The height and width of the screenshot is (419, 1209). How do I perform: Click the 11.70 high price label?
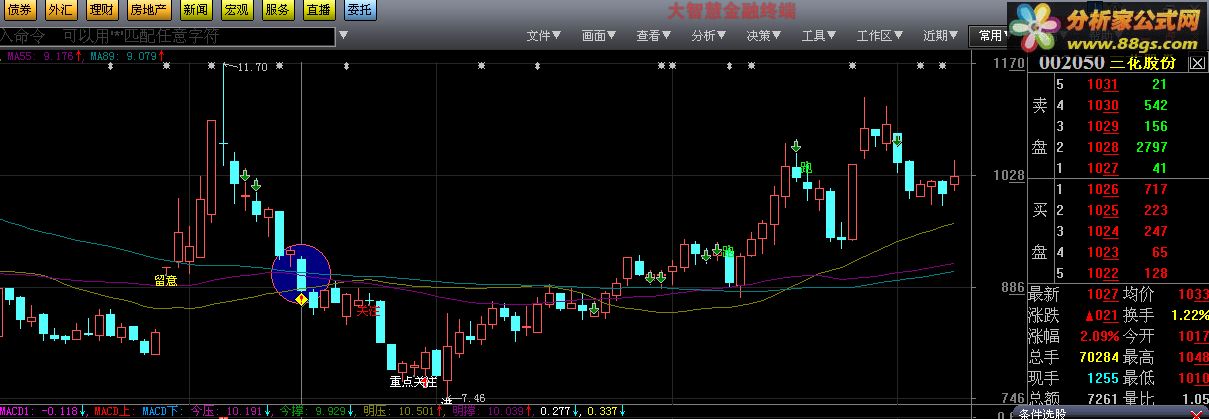point(253,67)
